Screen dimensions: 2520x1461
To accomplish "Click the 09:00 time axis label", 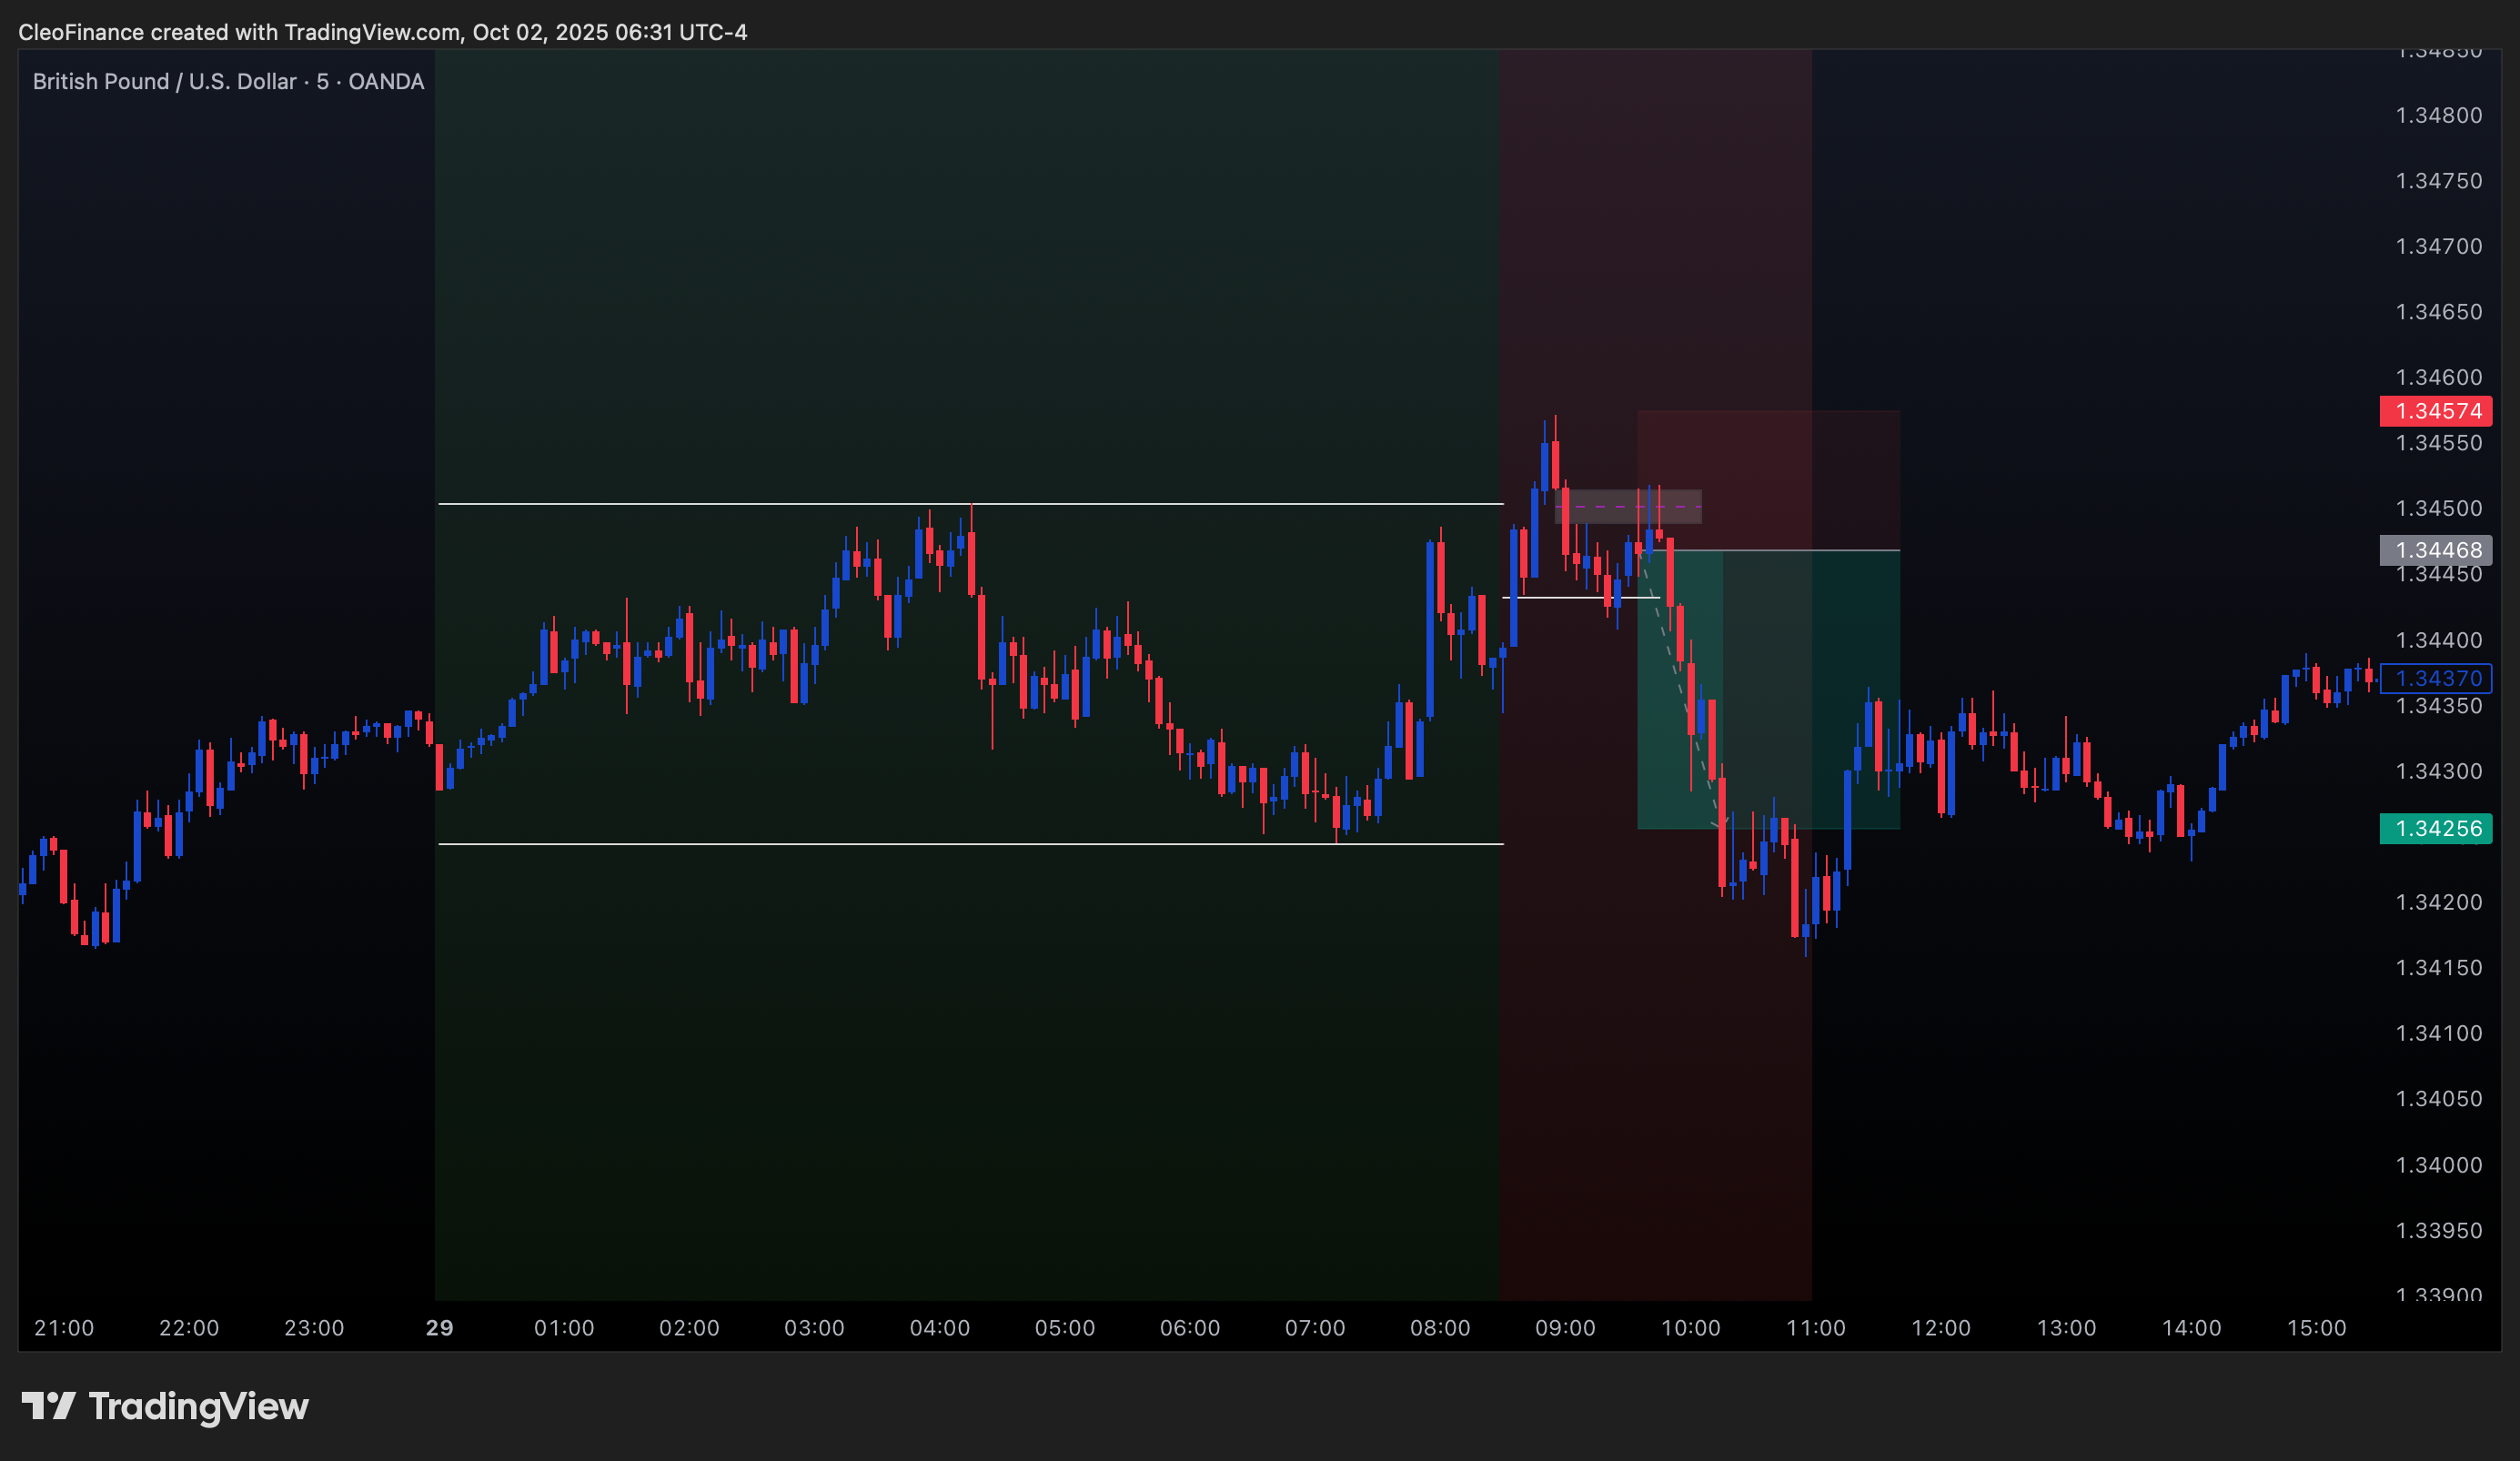I will (x=1565, y=1328).
